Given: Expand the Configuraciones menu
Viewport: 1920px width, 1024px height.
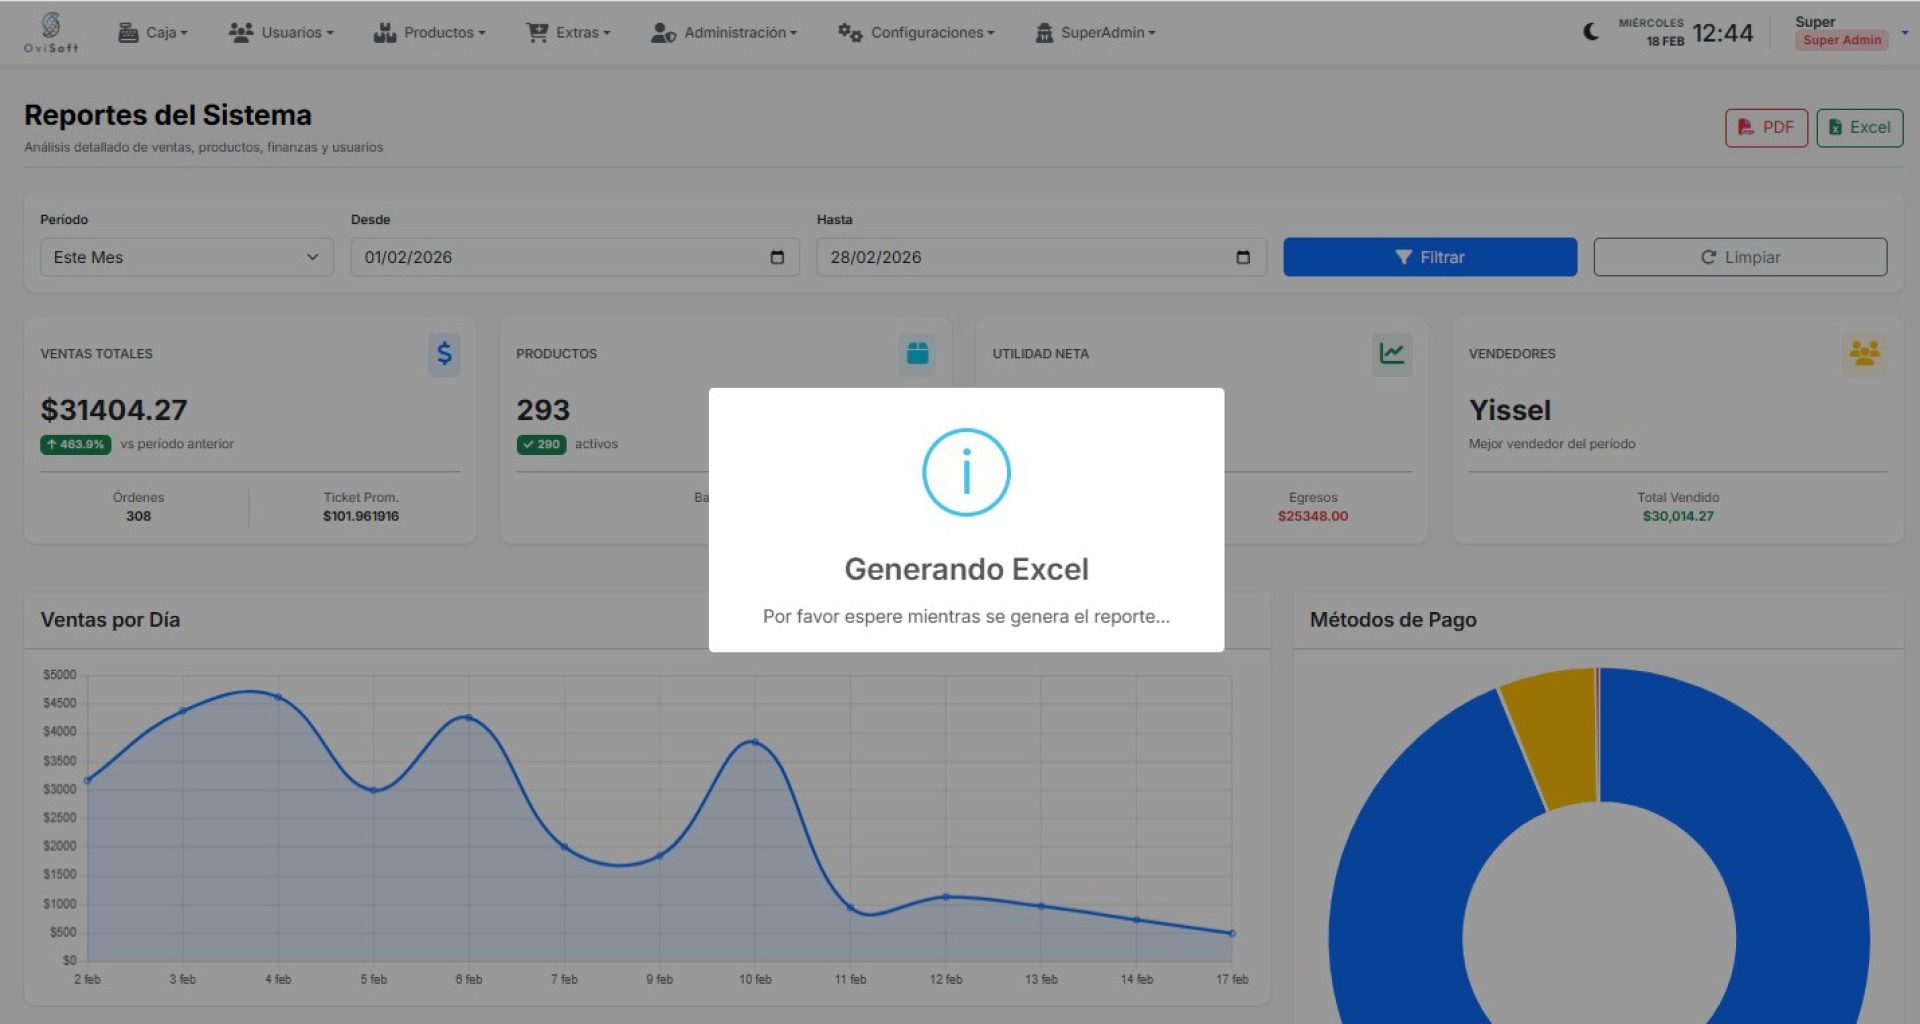Looking at the screenshot, I should 916,33.
